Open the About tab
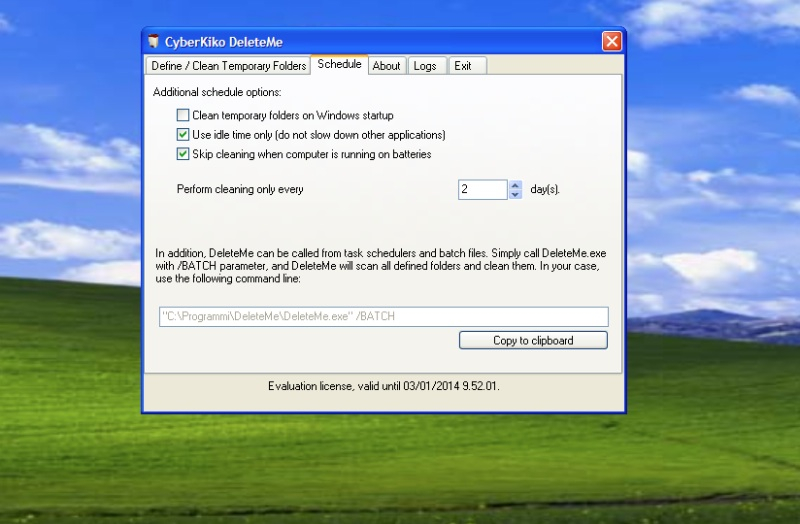 click(x=386, y=66)
